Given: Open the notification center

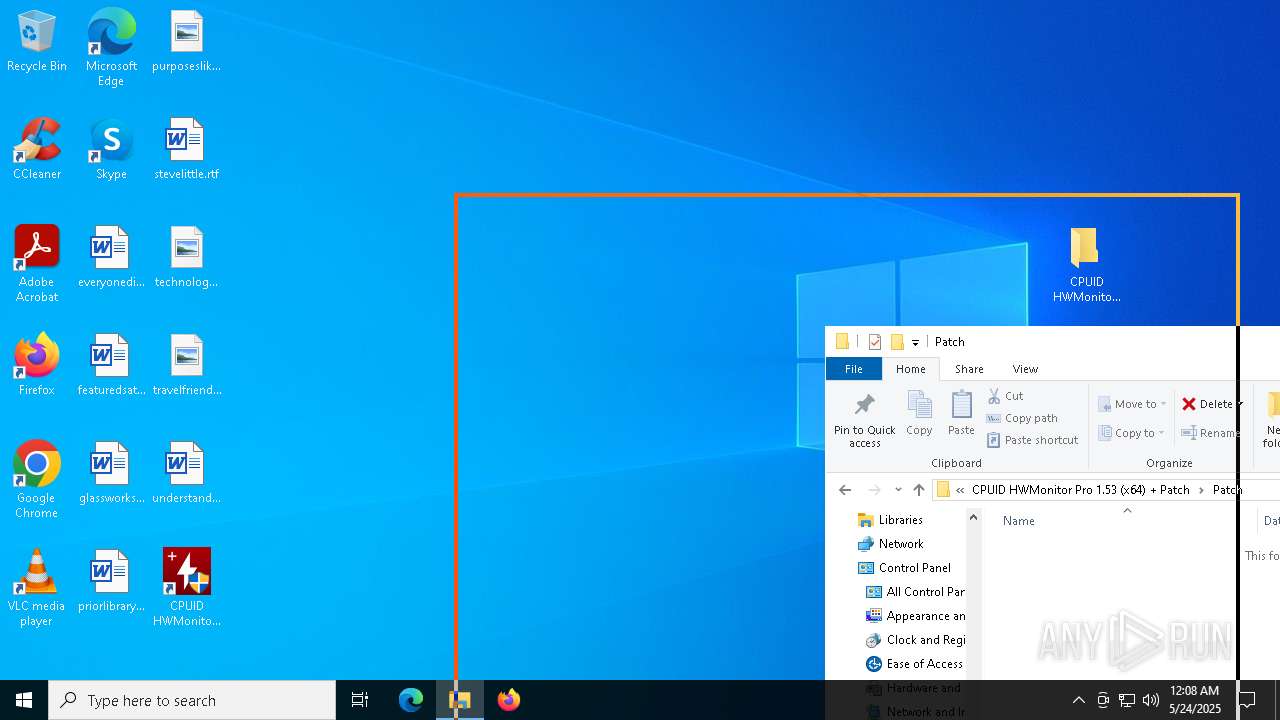Looking at the screenshot, I should pos(1248,700).
